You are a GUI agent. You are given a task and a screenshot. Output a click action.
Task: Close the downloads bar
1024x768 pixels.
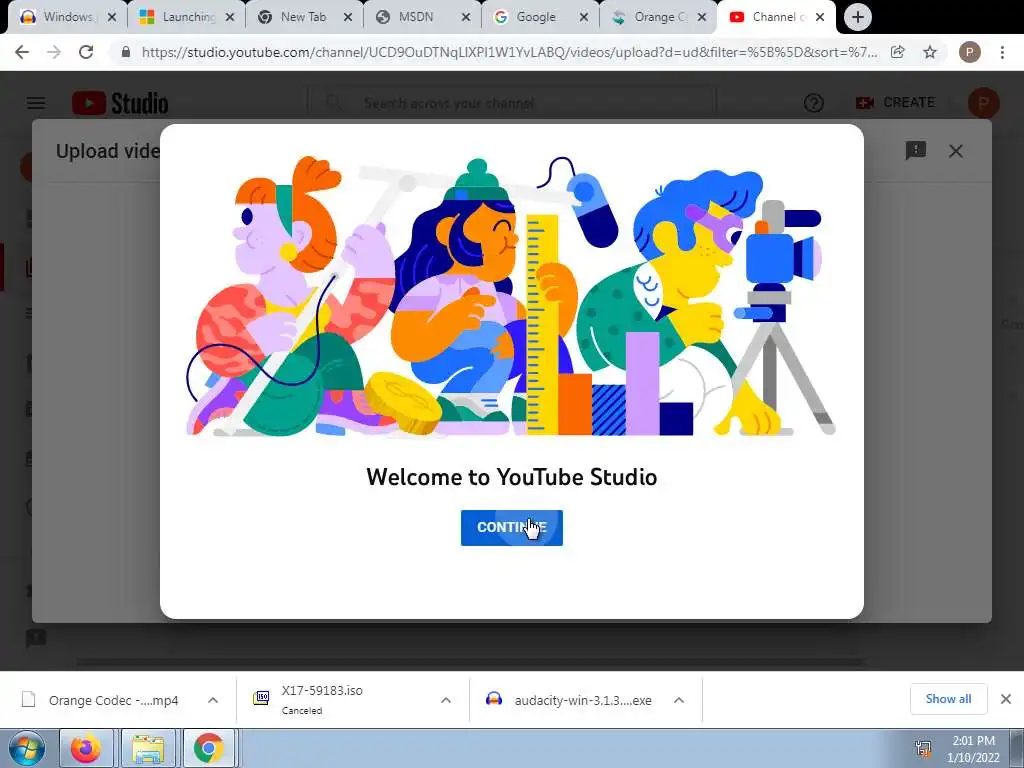(x=1006, y=699)
